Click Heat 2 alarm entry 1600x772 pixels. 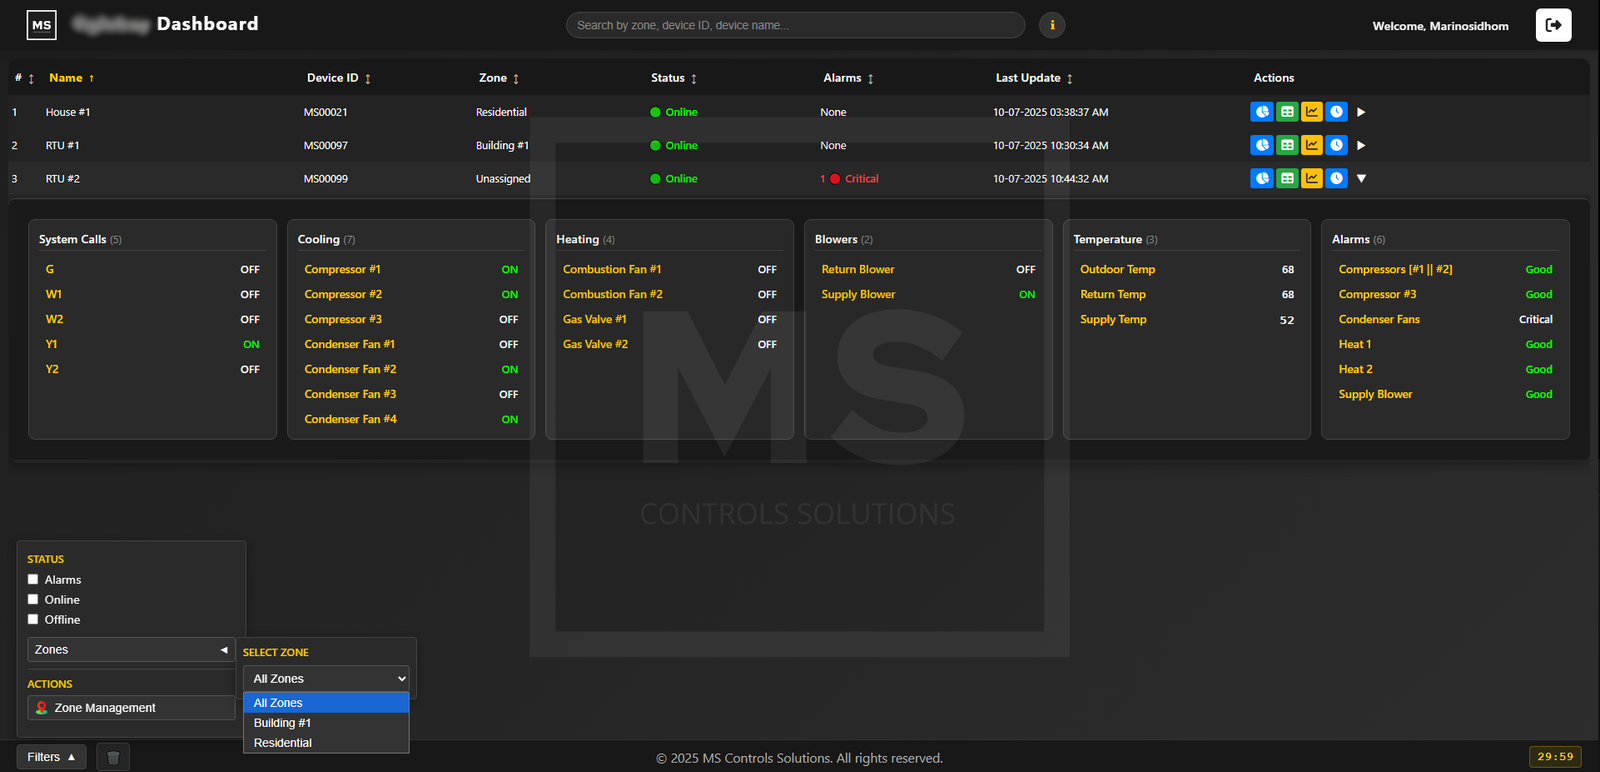pos(1355,369)
